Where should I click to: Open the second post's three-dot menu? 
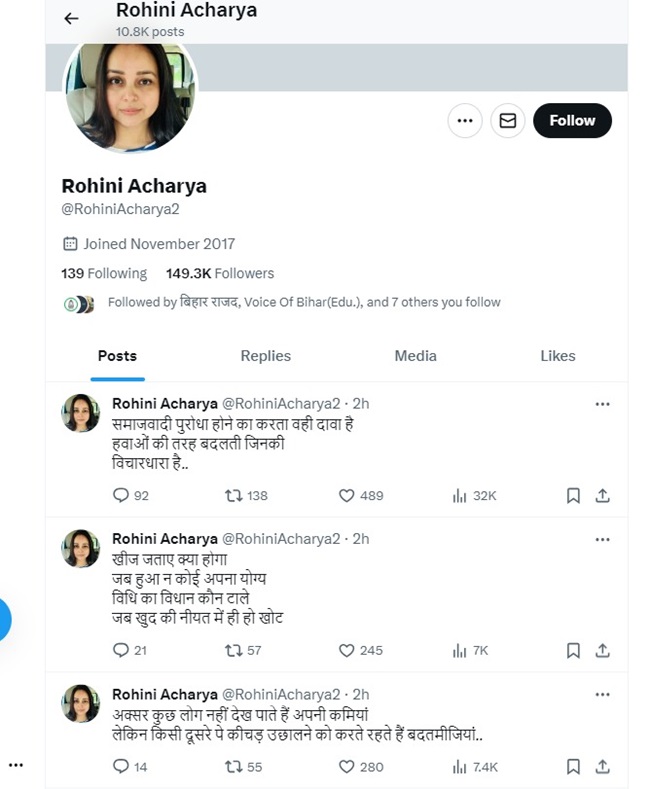[x=602, y=540]
